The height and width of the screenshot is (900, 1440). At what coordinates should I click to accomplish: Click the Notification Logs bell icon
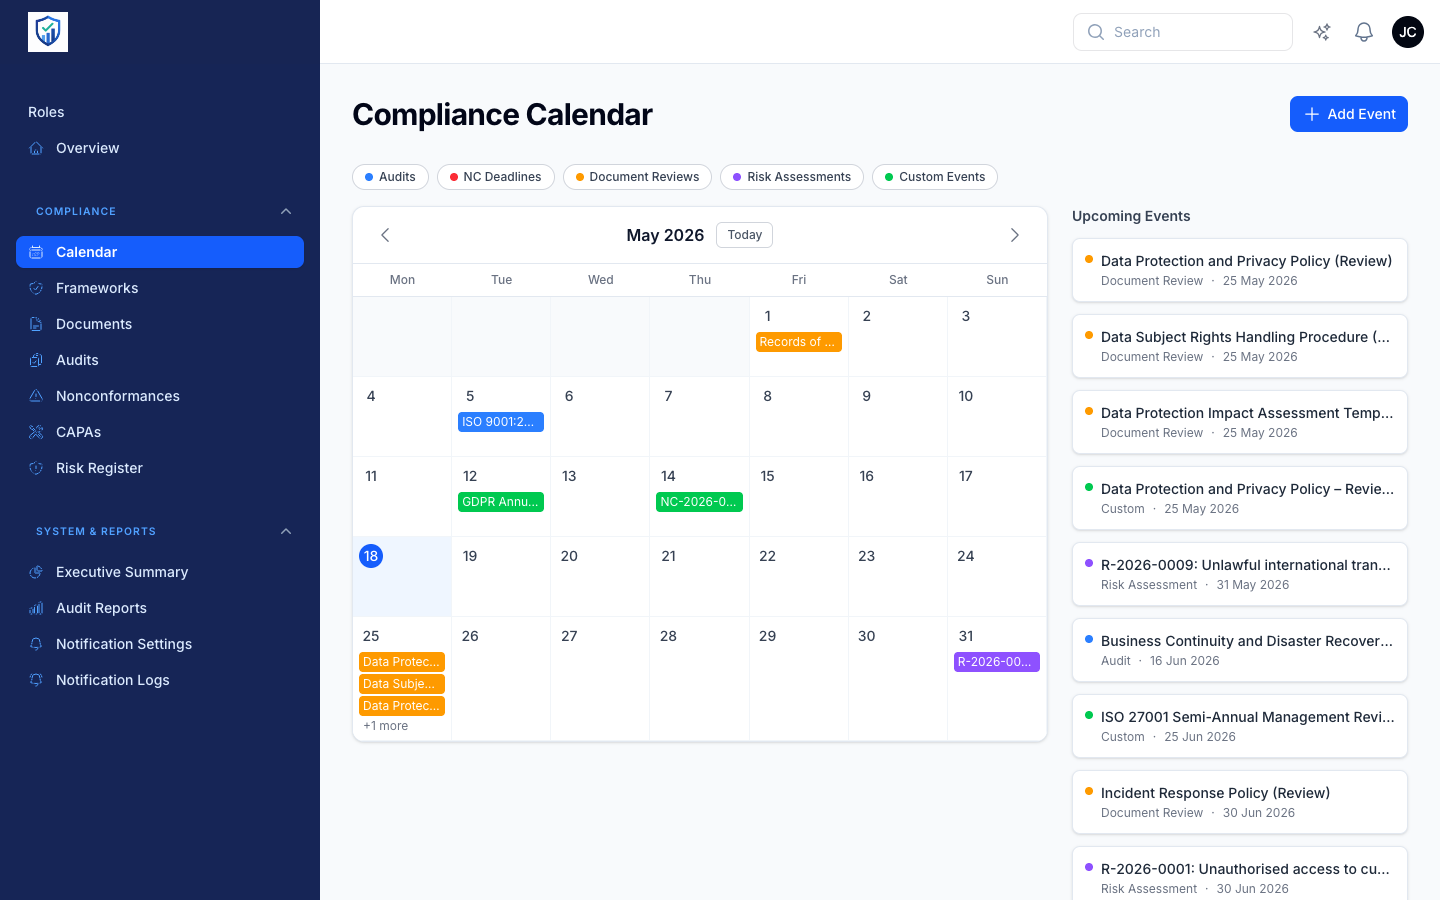click(x=36, y=680)
